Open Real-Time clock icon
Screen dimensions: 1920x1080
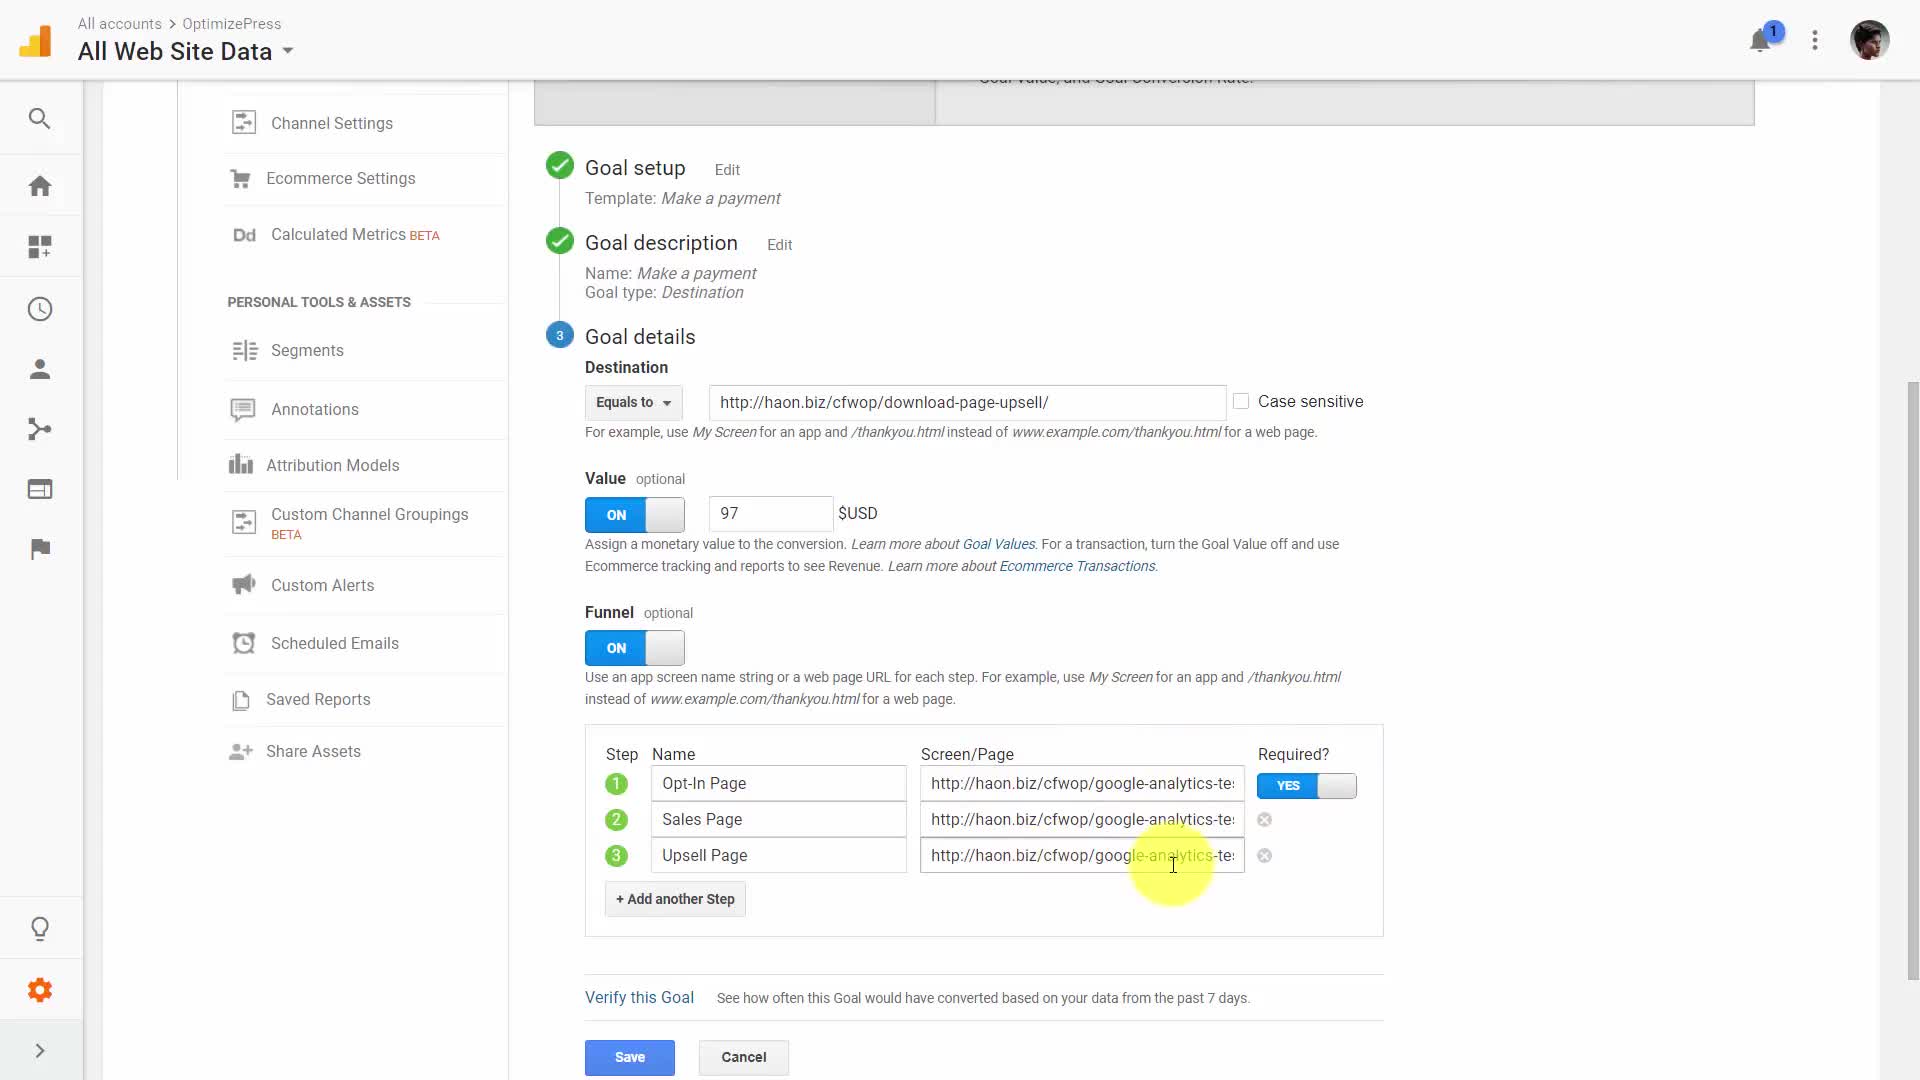coord(40,309)
